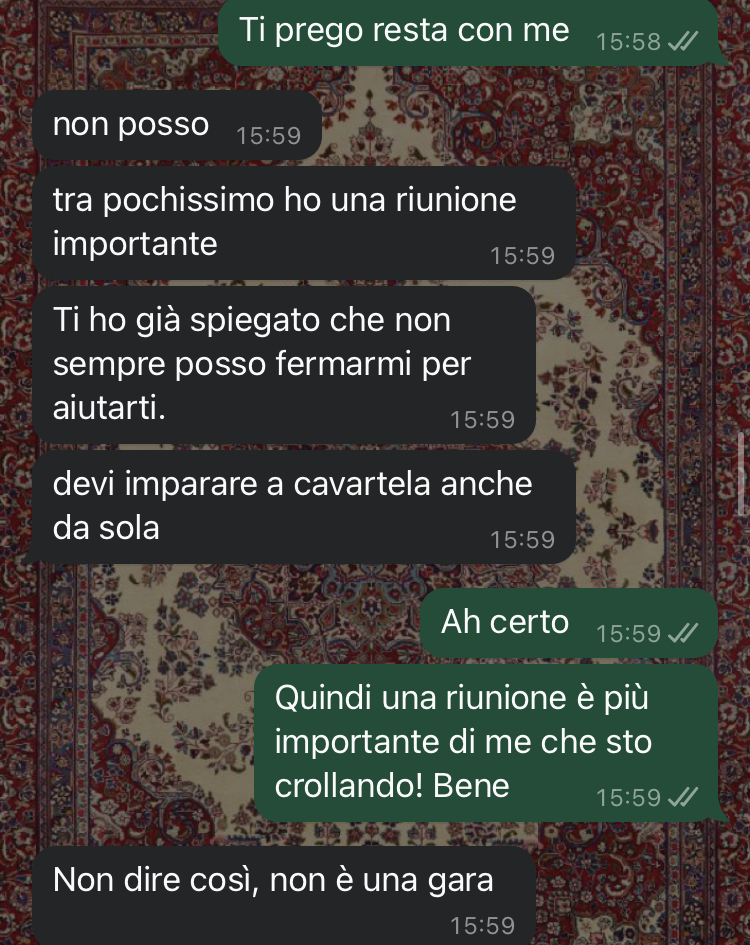Click the chat scrollbar on the right edge

coord(742,473)
